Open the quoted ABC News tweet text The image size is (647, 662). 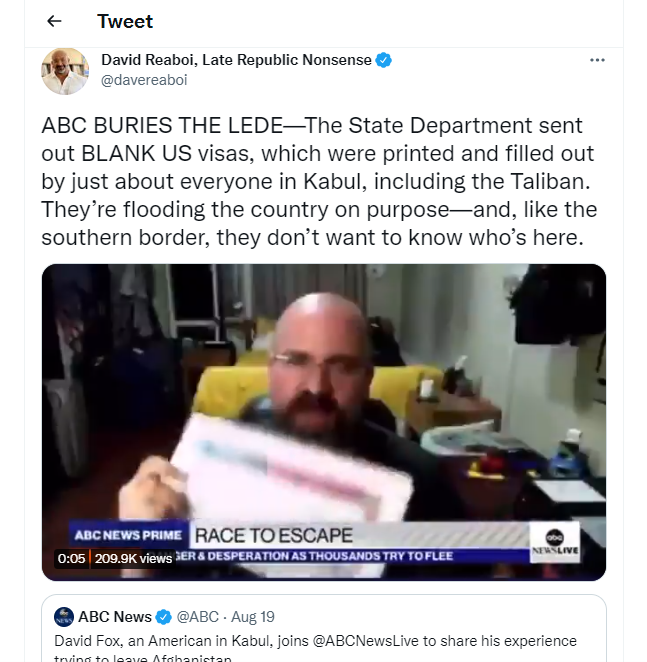coord(315,648)
